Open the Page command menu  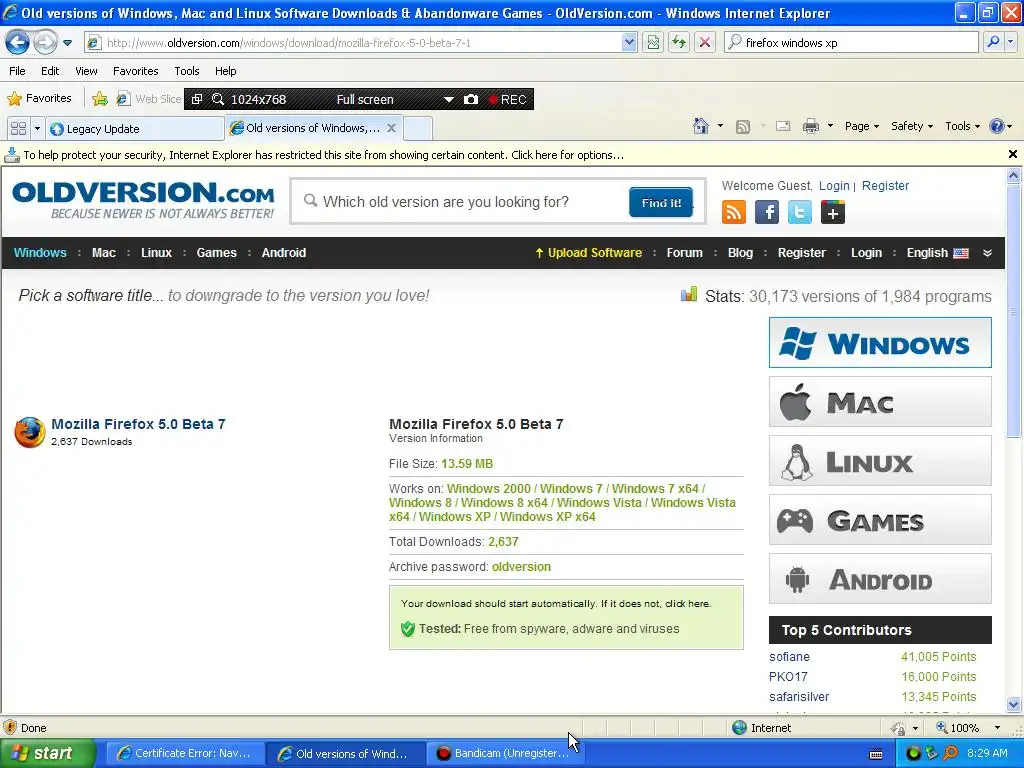[x=861, y=126]
